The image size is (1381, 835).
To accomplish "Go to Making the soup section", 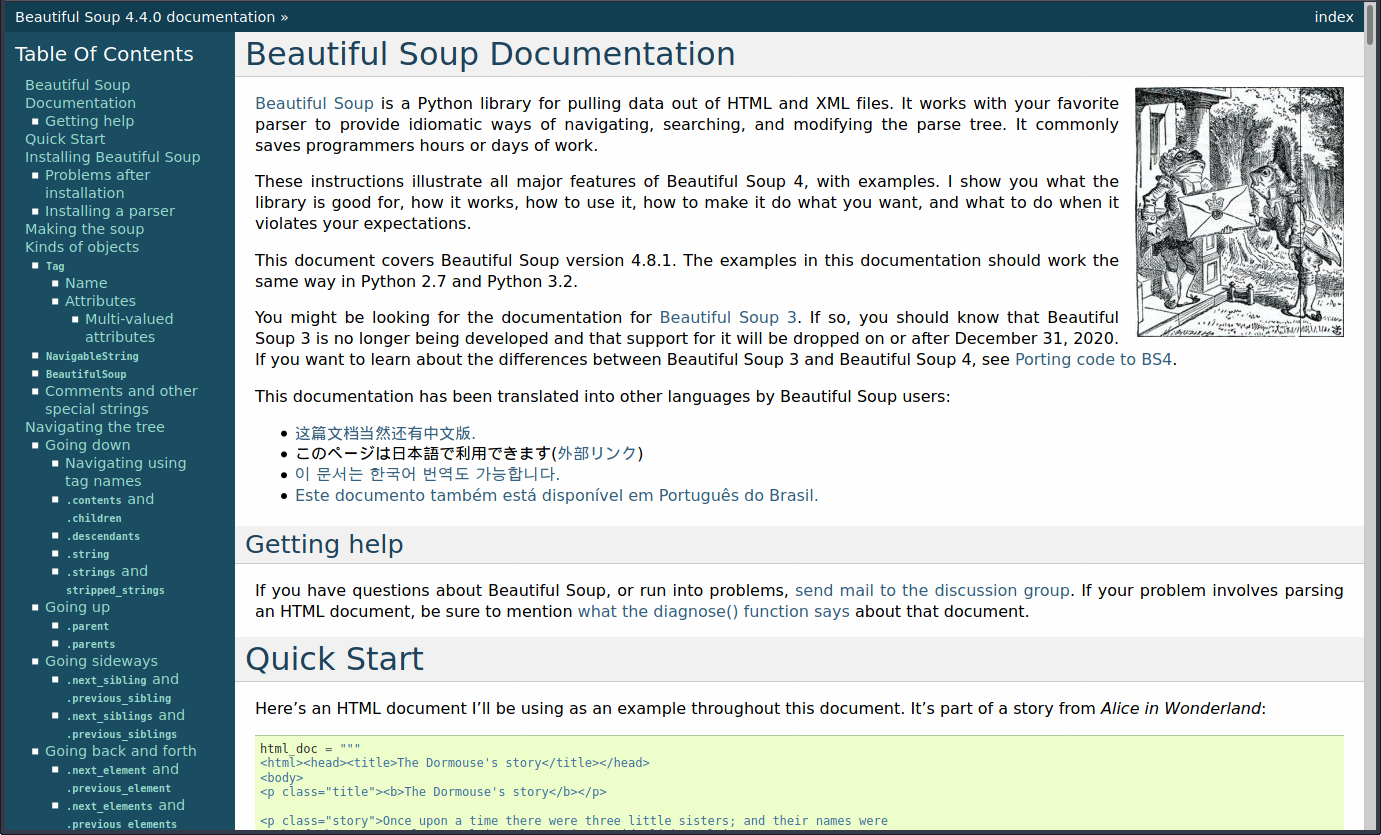I will pyautogui.click(x=84, y=229).
